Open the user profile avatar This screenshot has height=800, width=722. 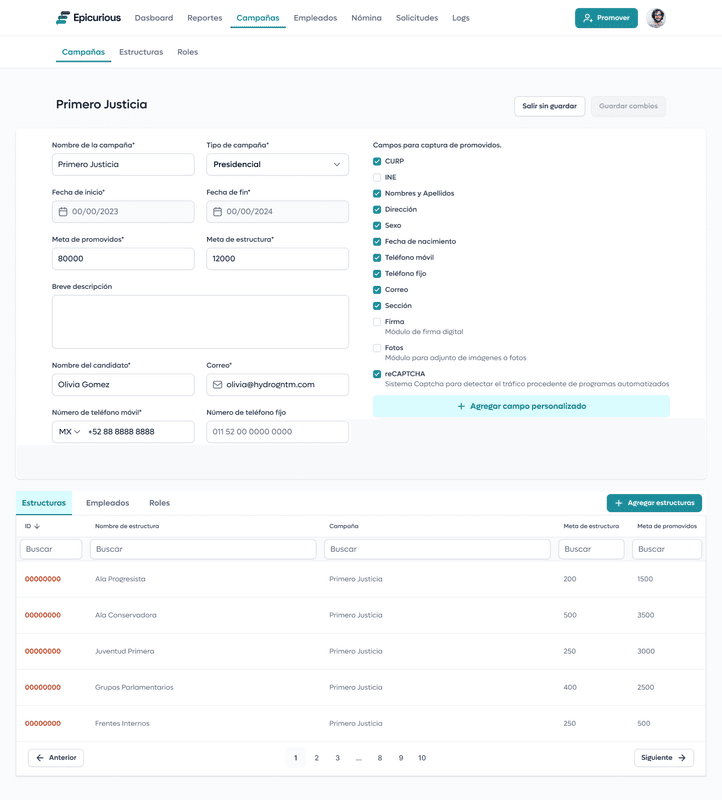point(656,18)
